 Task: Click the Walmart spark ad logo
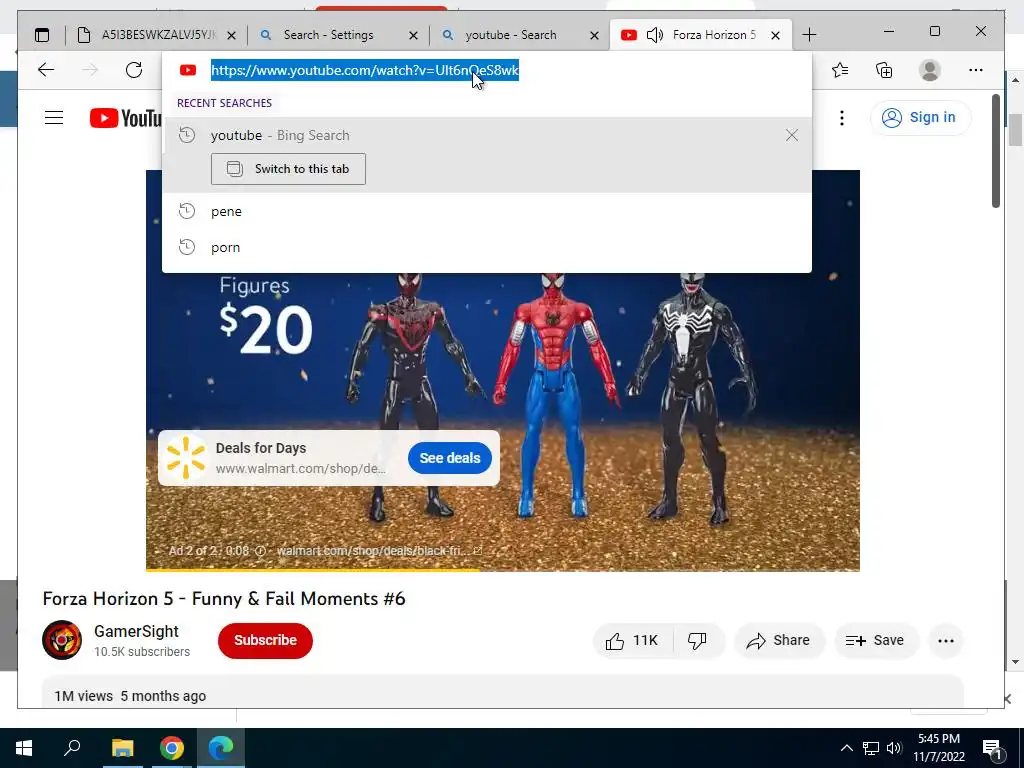185,458
